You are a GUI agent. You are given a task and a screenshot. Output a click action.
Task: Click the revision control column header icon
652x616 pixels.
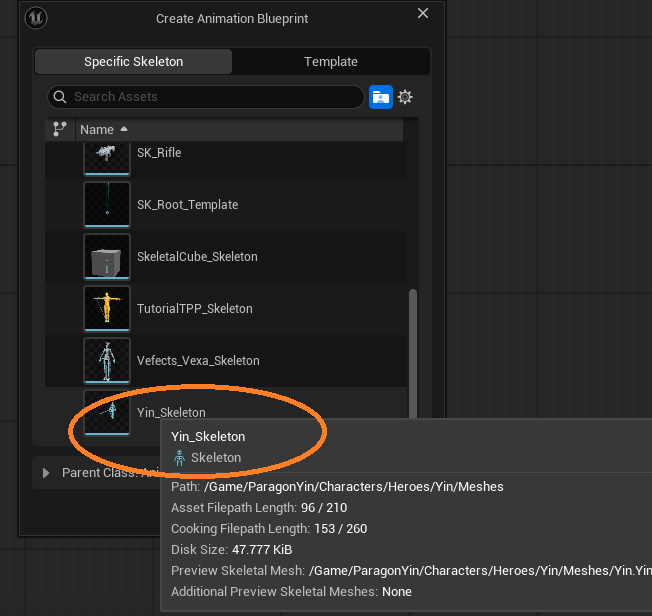[59, 129]
